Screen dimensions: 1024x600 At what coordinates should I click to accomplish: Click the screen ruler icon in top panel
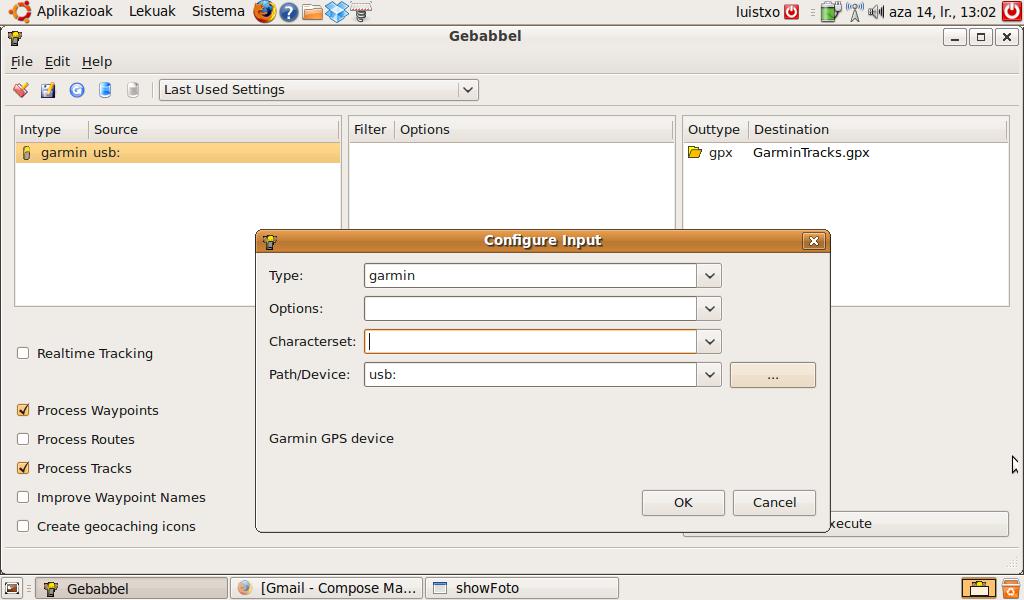click(360, 12)
